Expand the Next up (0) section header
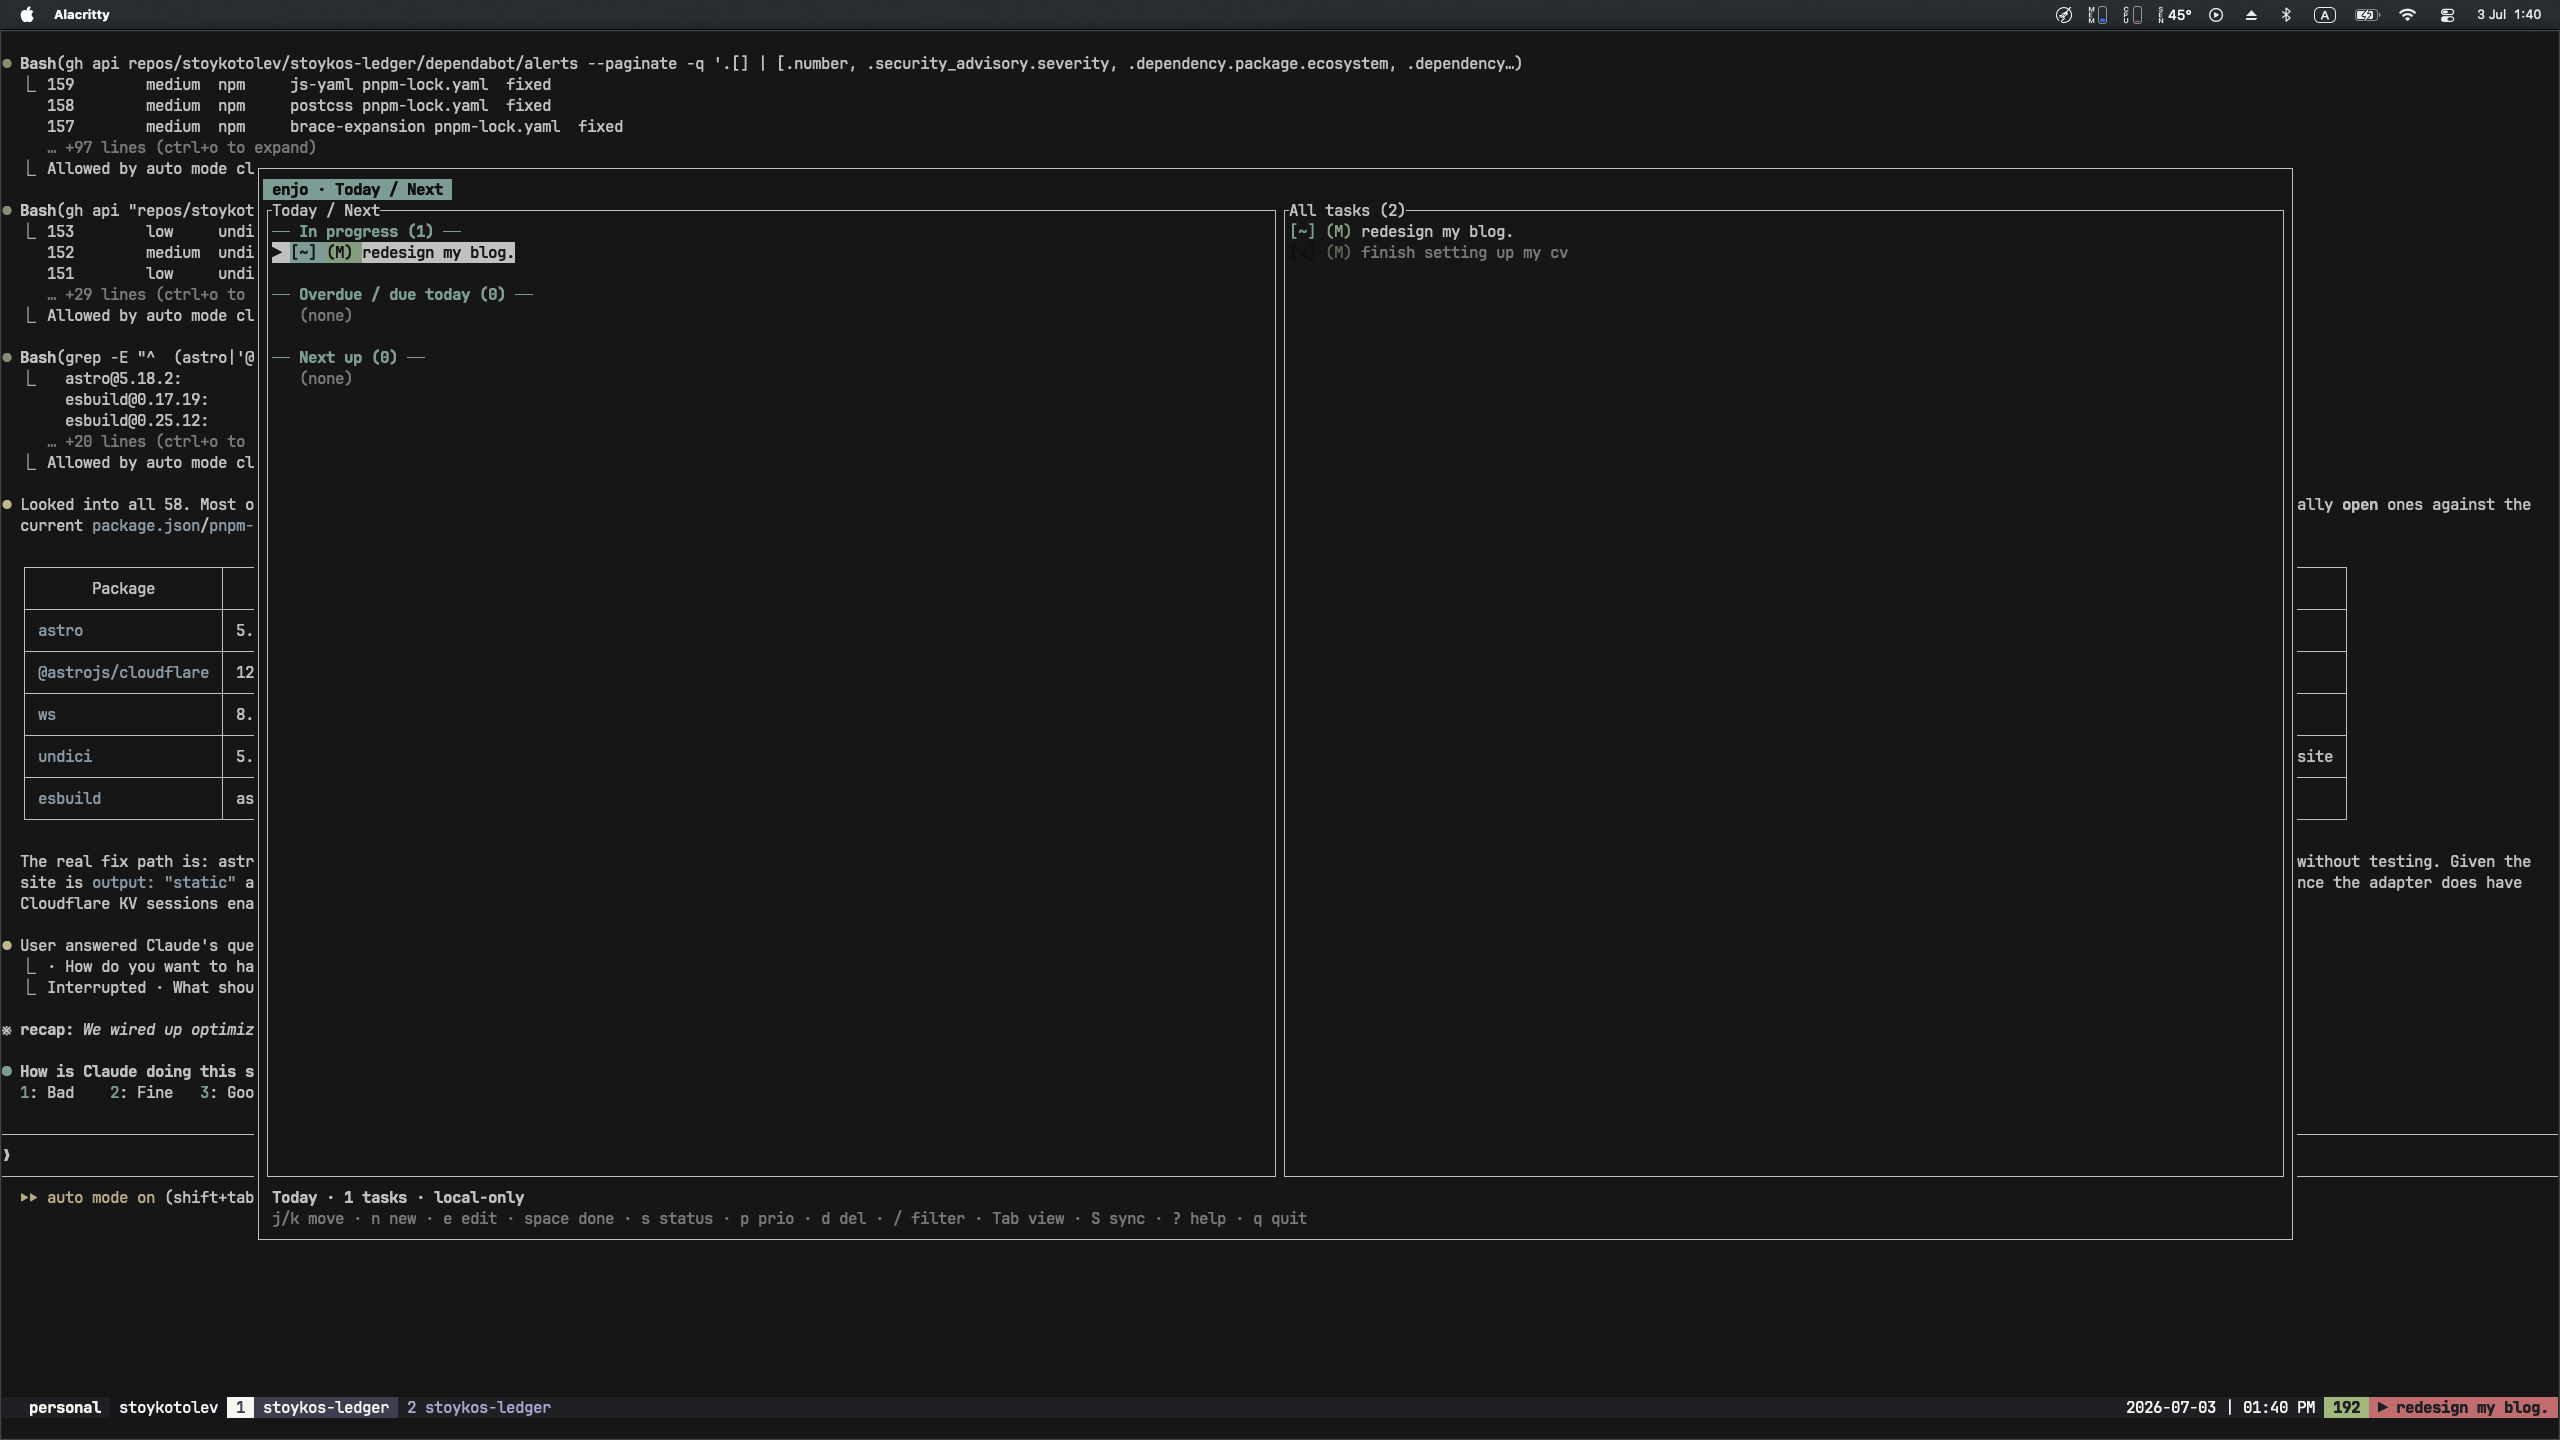 tap(348, 357)
